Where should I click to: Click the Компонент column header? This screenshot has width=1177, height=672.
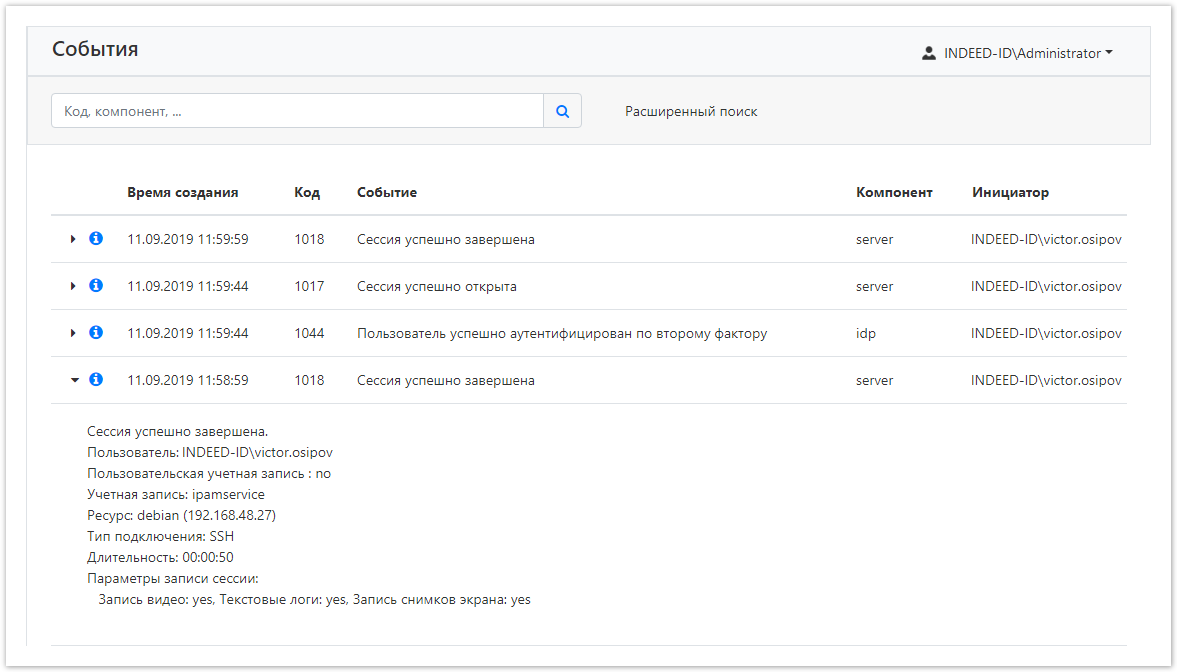[x=894, y=192]
